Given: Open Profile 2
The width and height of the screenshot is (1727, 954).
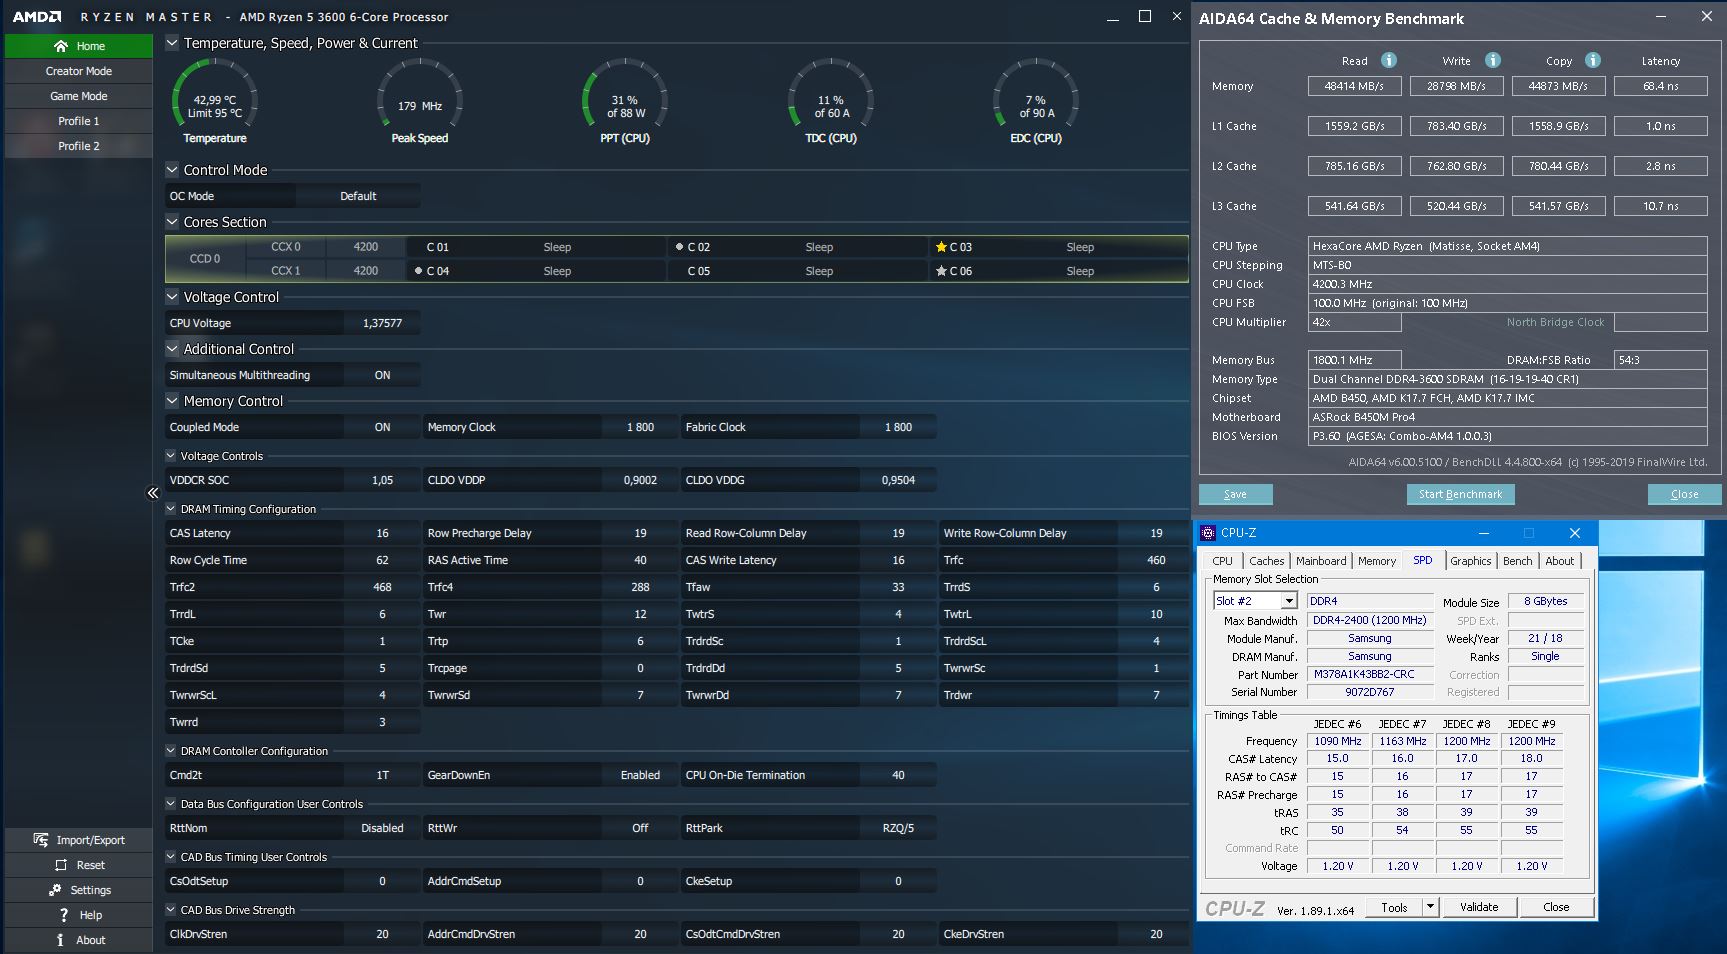Looking at the screenshot, I should pos(79,146).
